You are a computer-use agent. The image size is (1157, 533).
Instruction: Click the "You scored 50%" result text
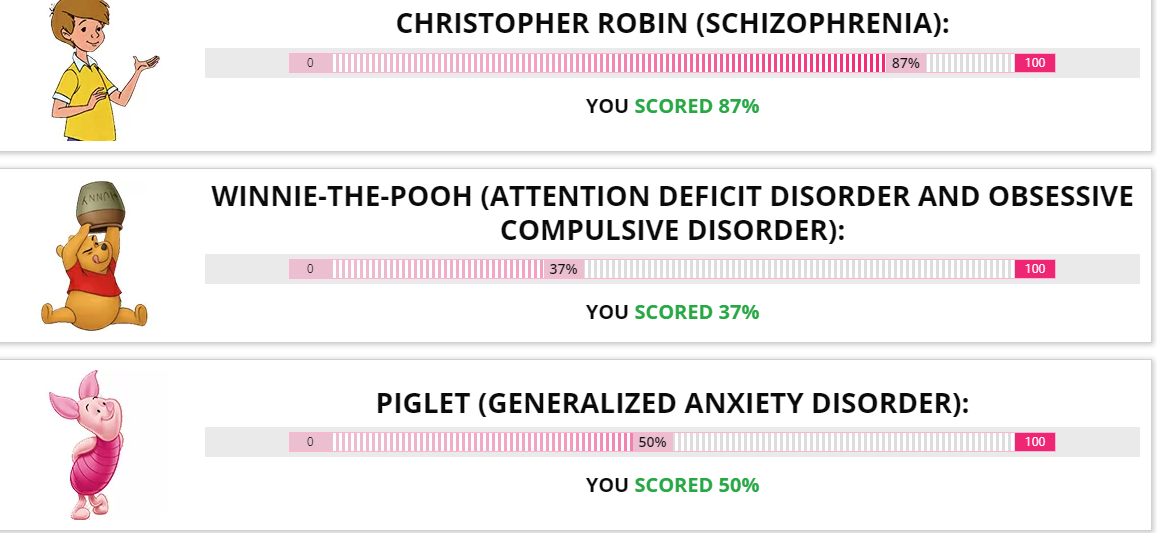click(x=672, y=485)
